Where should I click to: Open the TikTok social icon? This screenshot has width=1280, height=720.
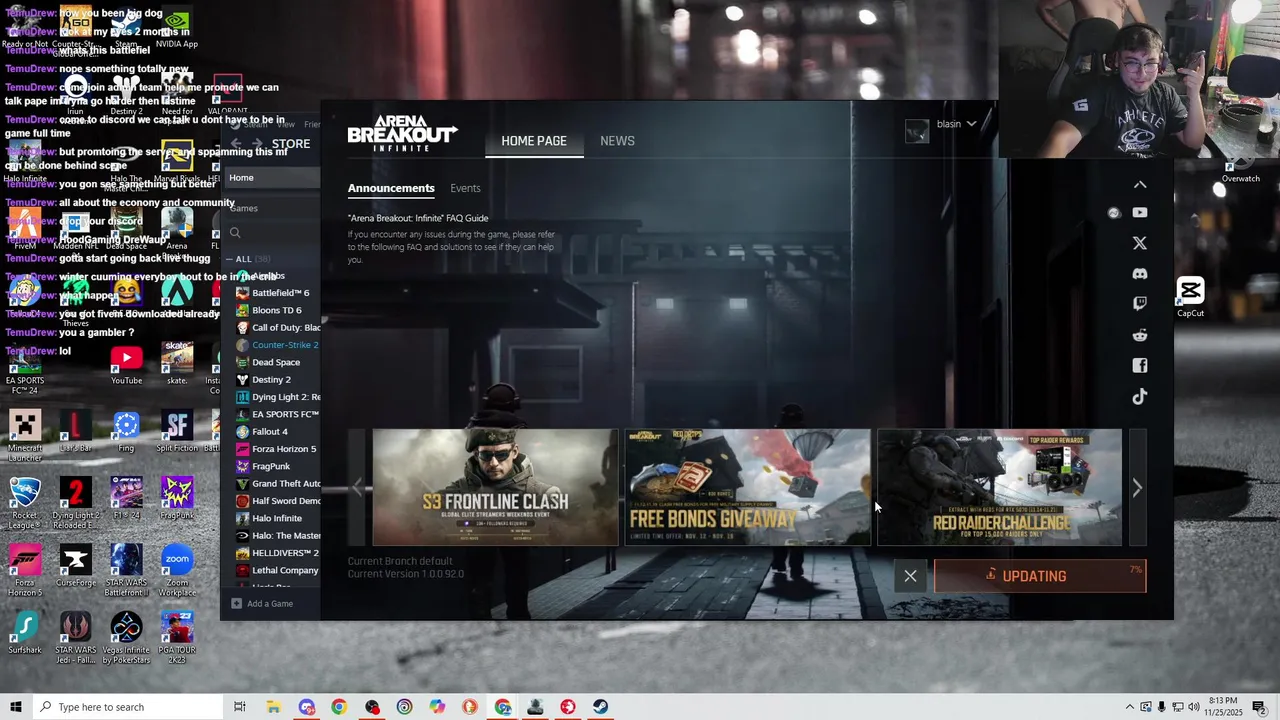point(1140,397)
